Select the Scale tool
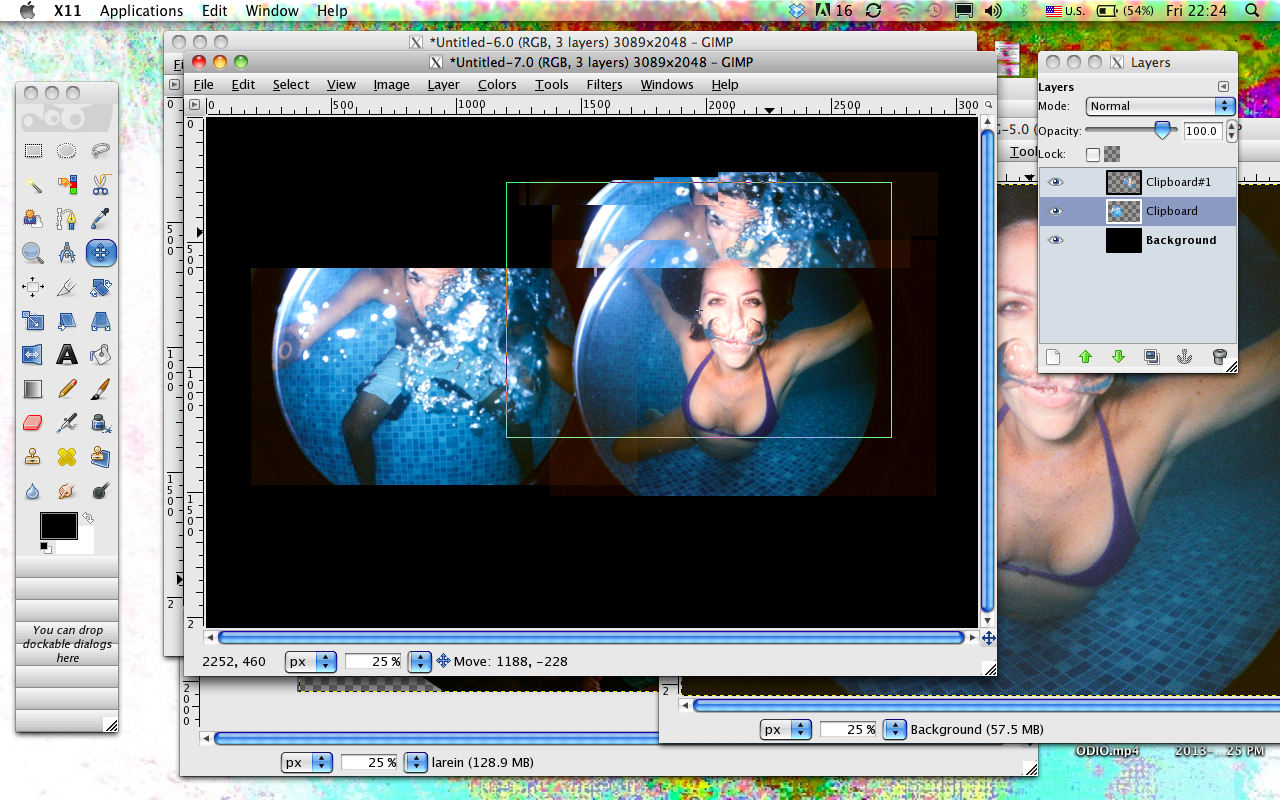 coord(33,322)
